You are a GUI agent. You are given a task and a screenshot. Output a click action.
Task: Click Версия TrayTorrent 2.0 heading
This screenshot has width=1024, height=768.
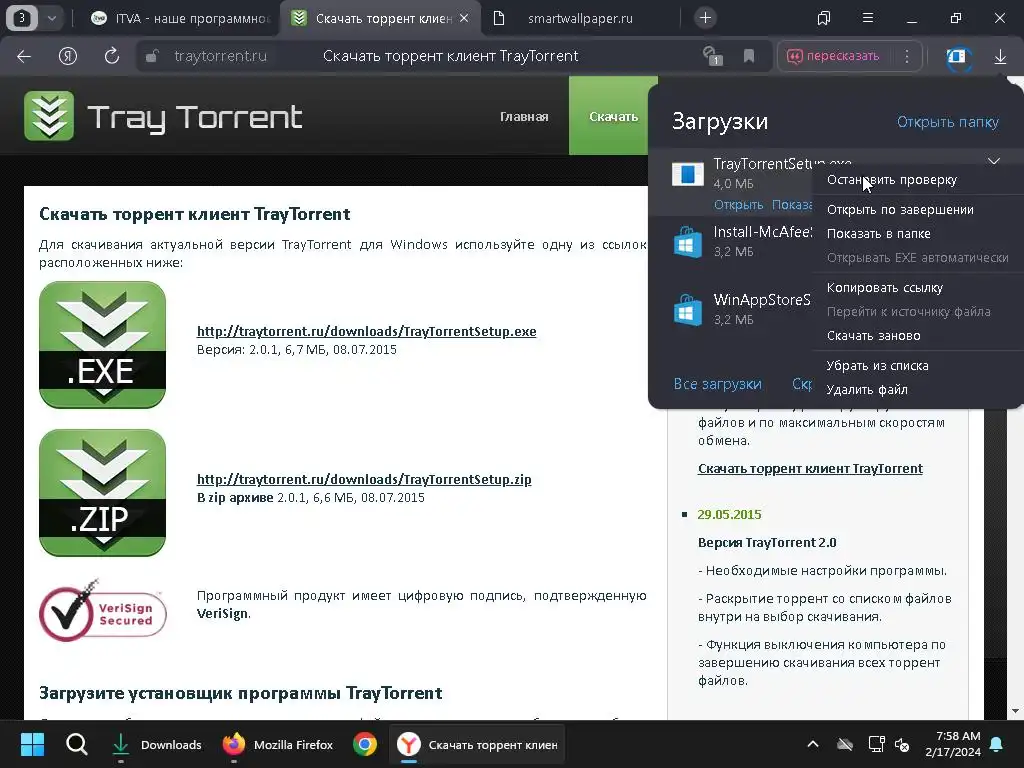pos(767,543)
